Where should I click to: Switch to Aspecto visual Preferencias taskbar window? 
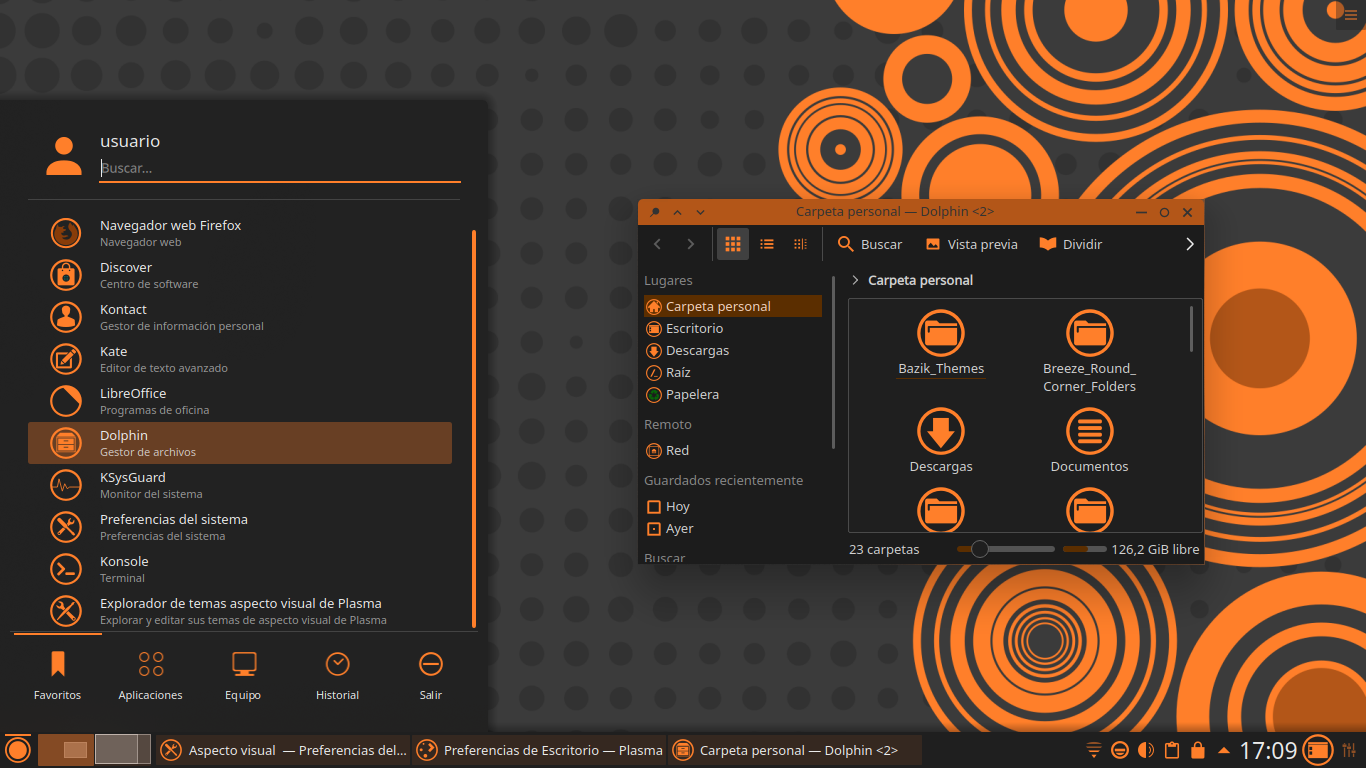(284, 750)
